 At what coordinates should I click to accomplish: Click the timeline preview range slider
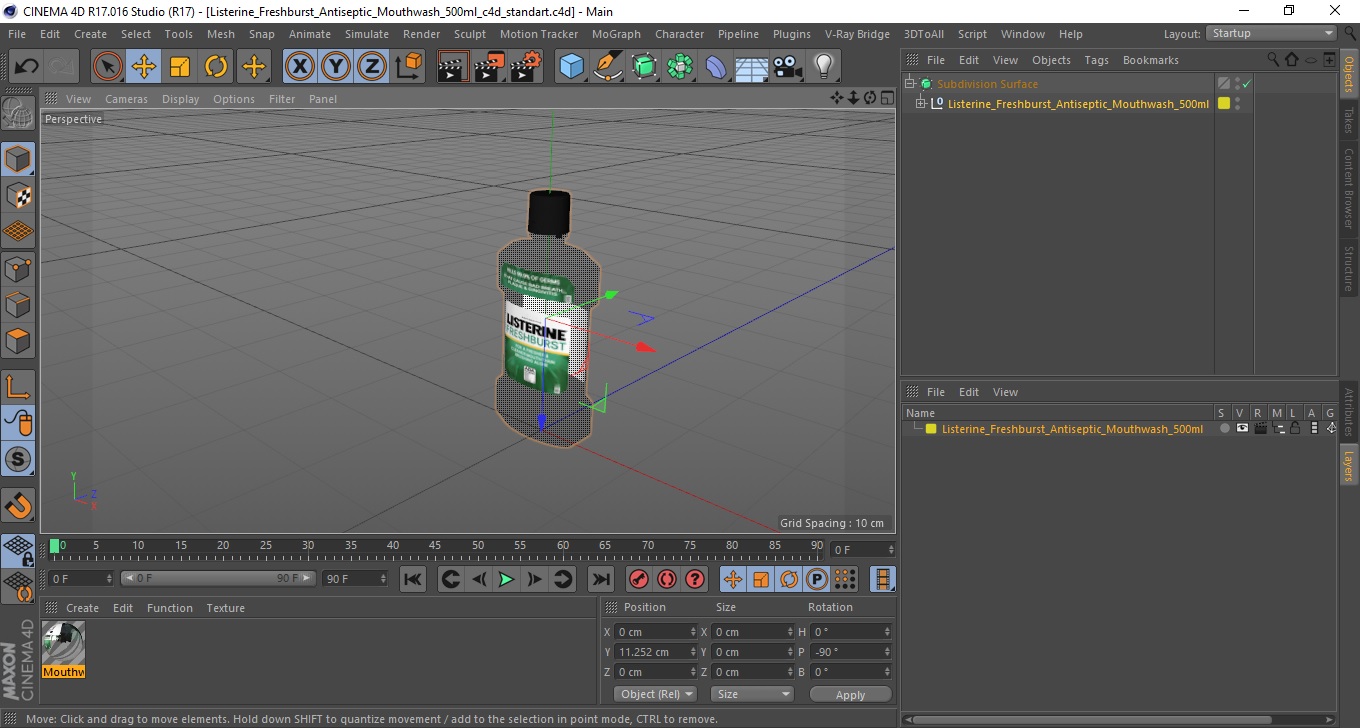pyautogui.click(x=219, y=579)
